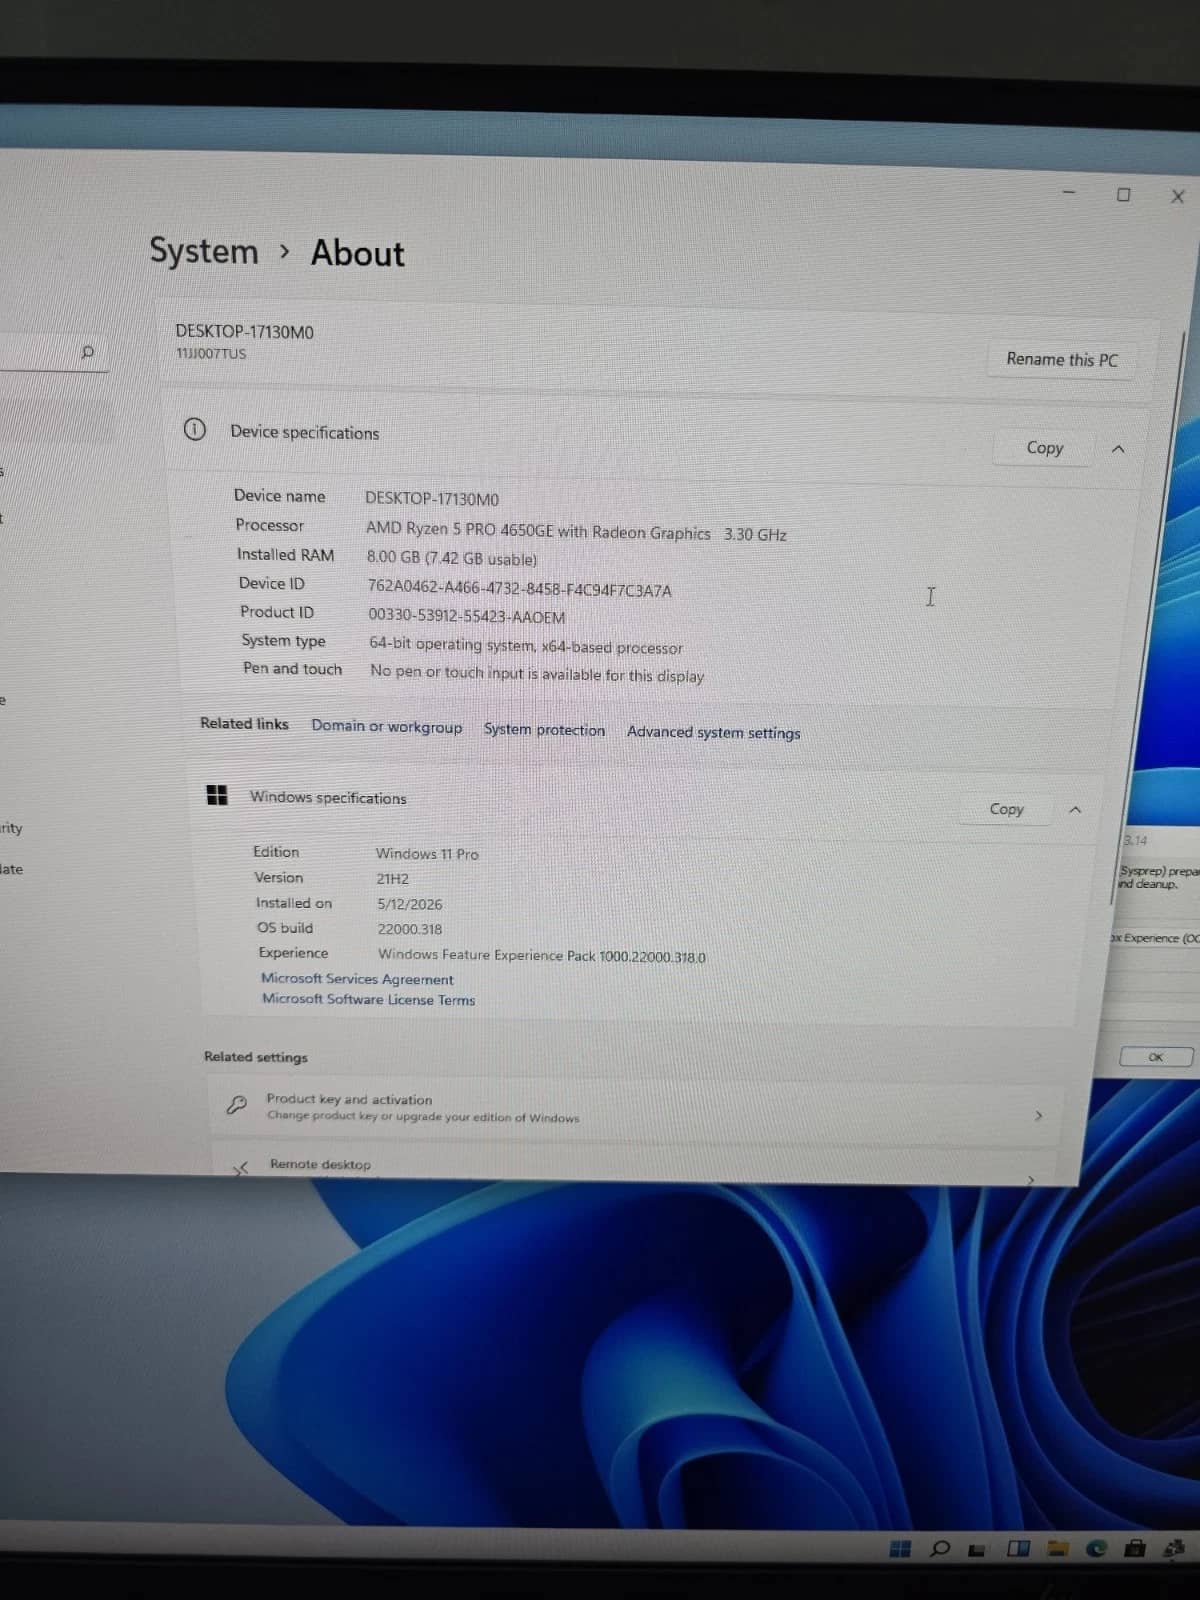Image resolution: width=1200 pixels, height=1600 pixels.
Task: Click the Related settings heading
Action: pos(256,1057)
